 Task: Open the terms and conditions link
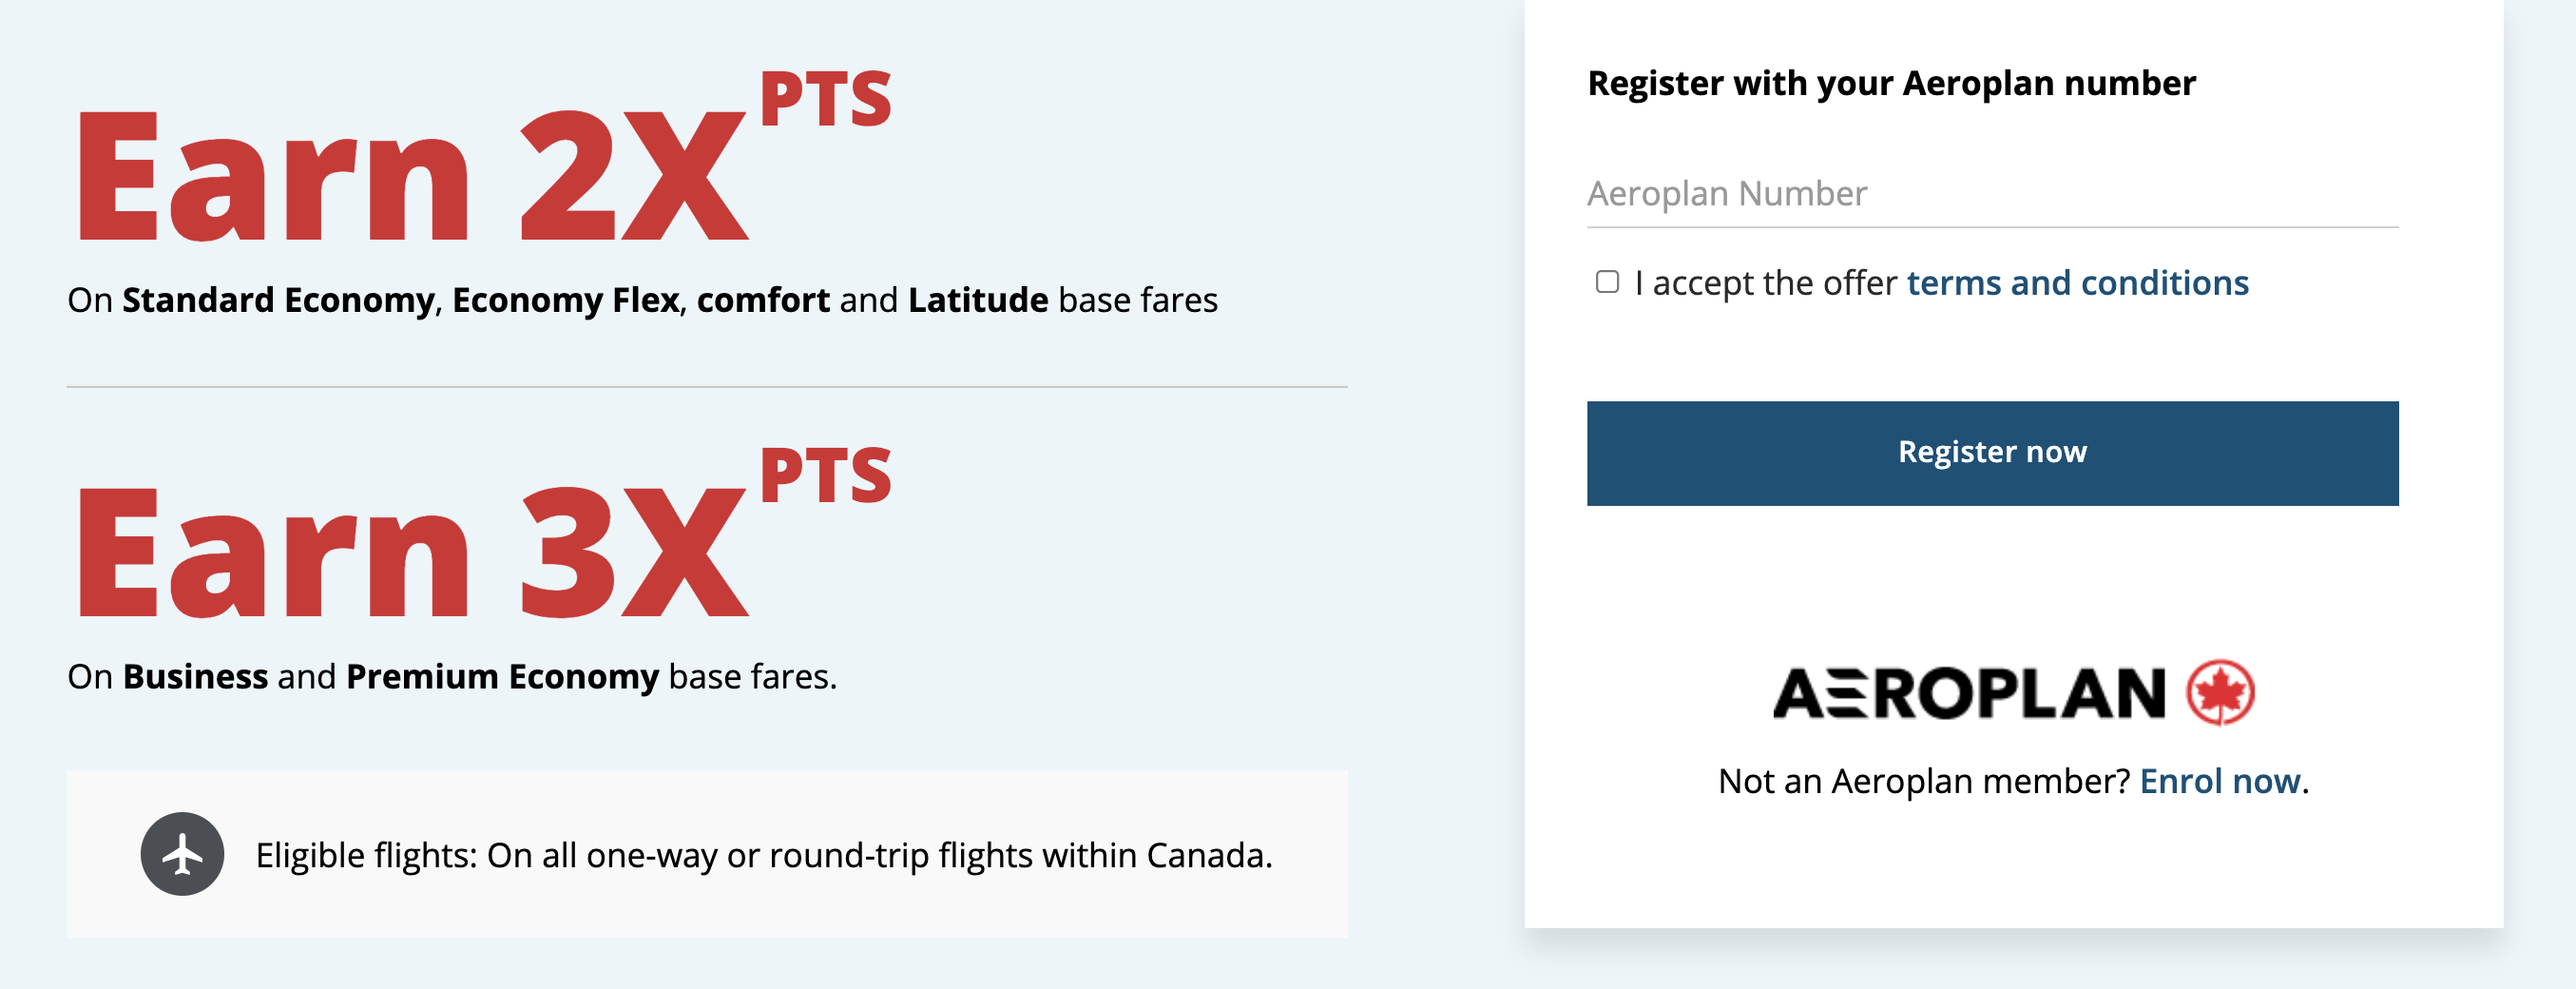tap(2077, 283)
